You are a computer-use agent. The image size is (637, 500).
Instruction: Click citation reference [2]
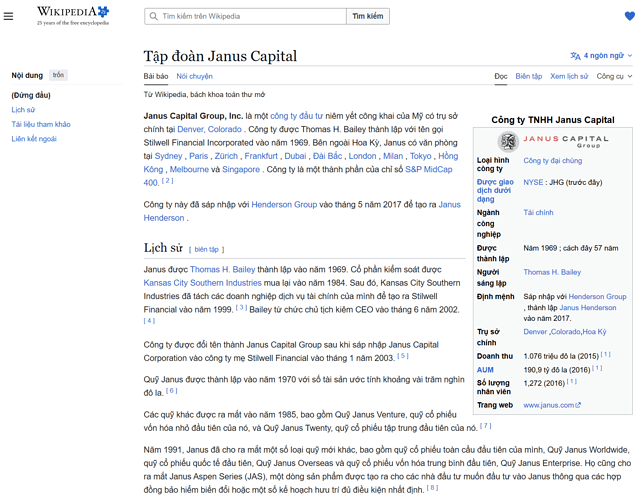coord(167,181)
